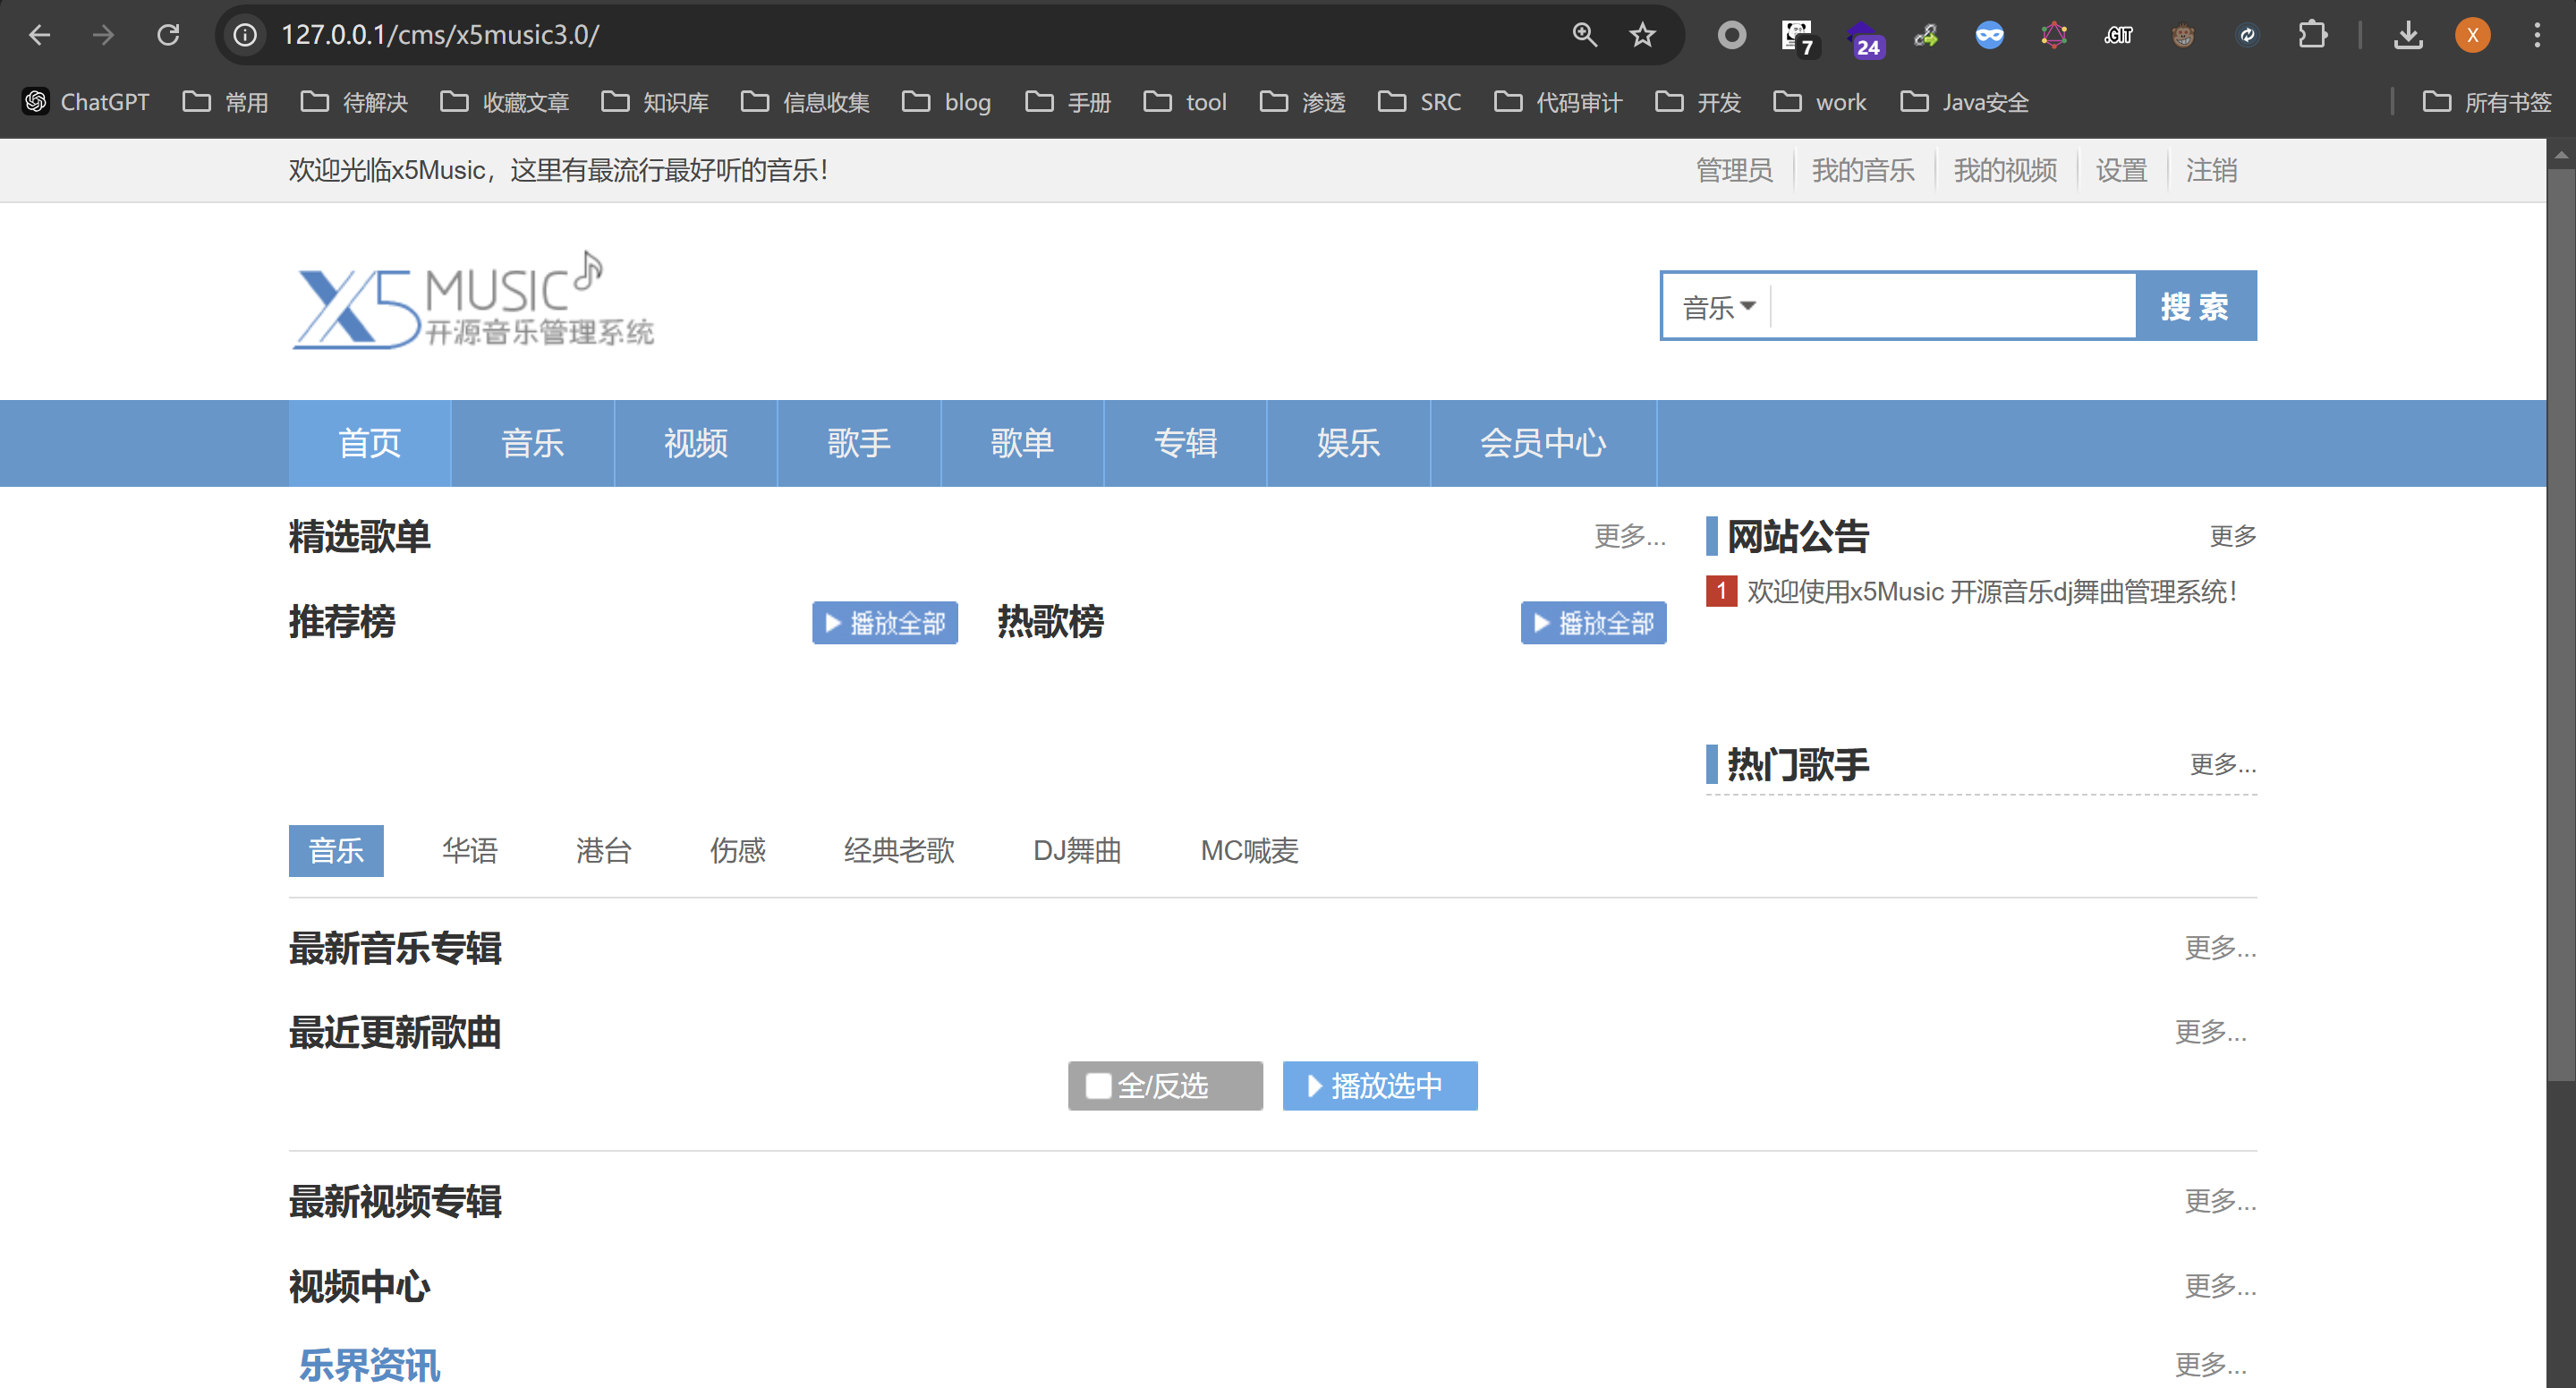Open the 专辑 navigation item
This screenshot has height=1388, width=2576.
[x=1185, y=443]
